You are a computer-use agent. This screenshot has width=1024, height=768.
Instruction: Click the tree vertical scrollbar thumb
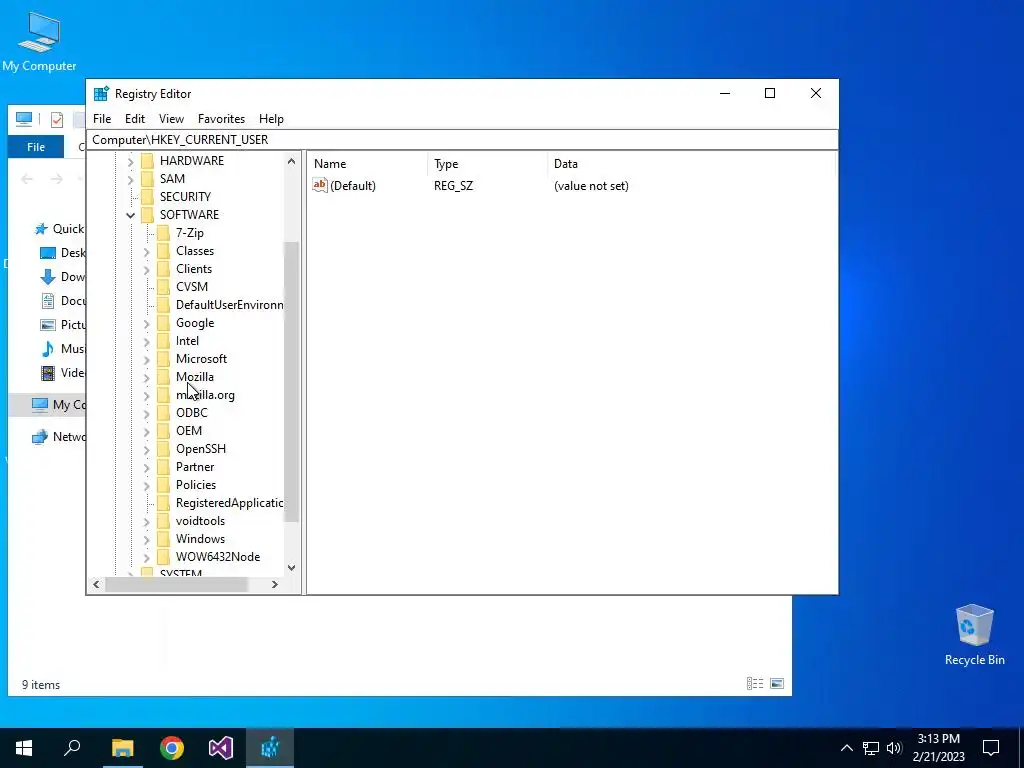click(291, 382)
